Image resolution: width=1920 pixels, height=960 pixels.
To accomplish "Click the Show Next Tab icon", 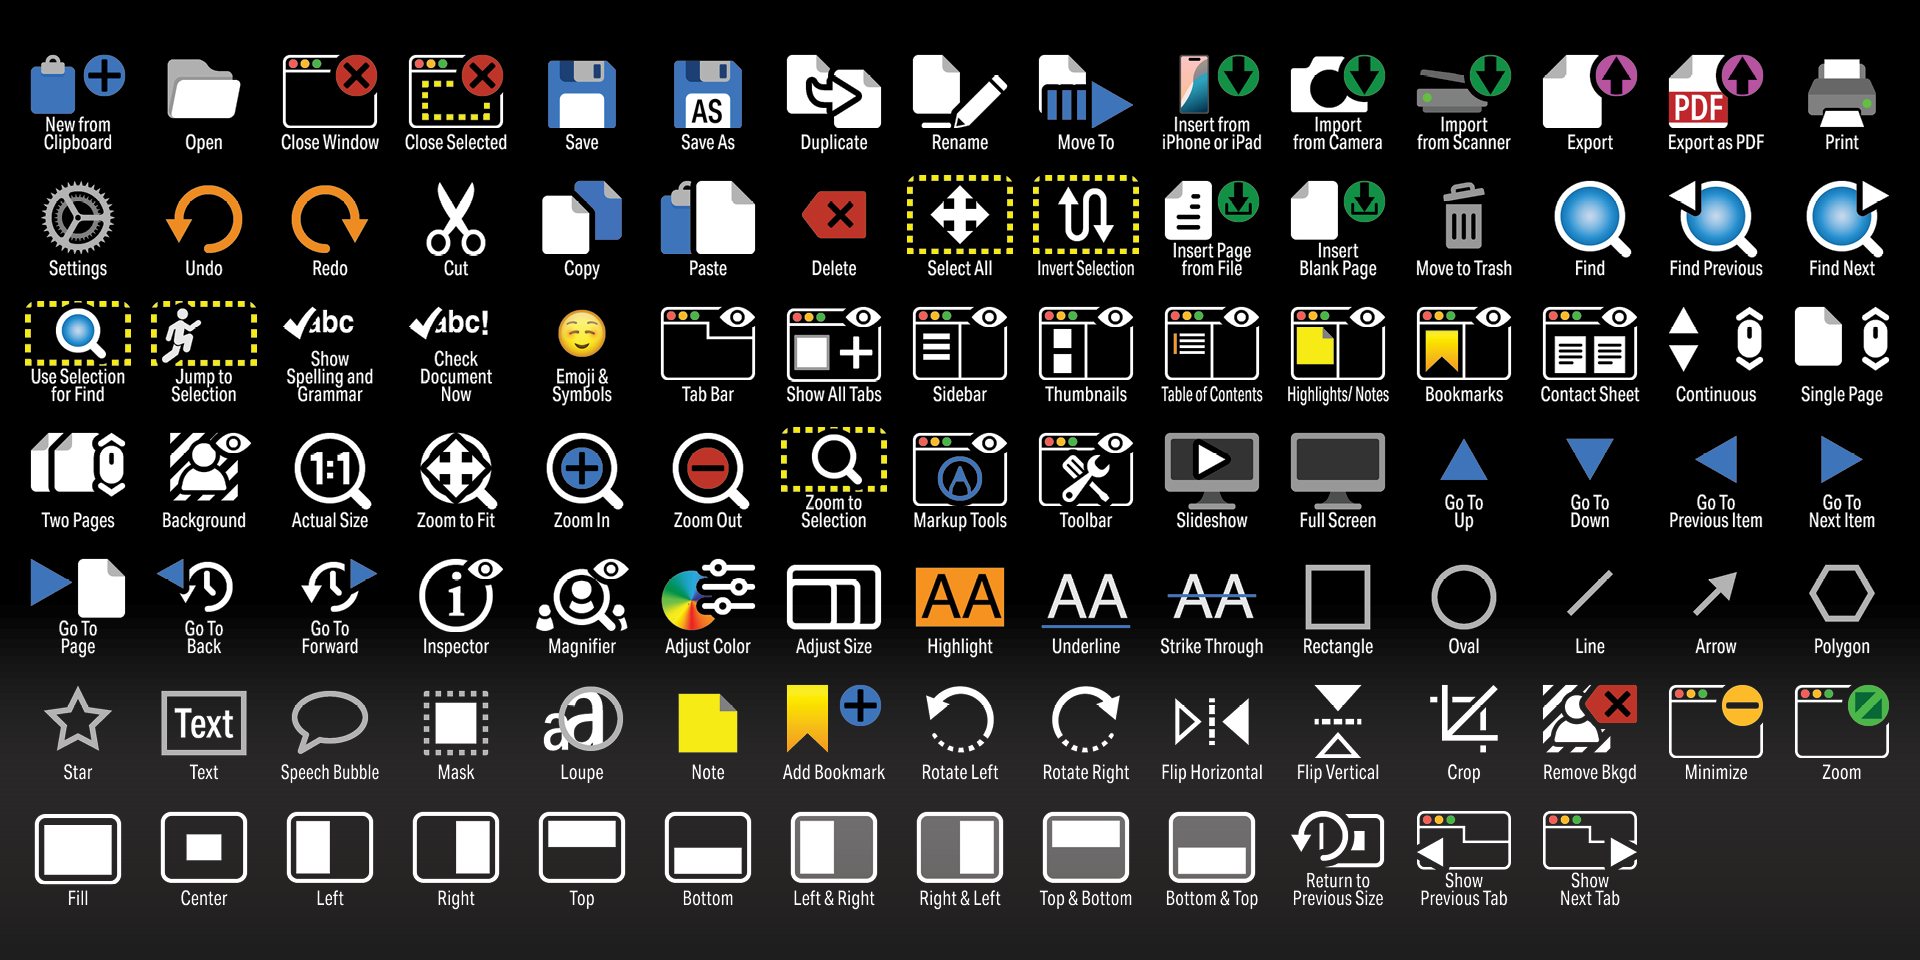I will click(1590, 840).
